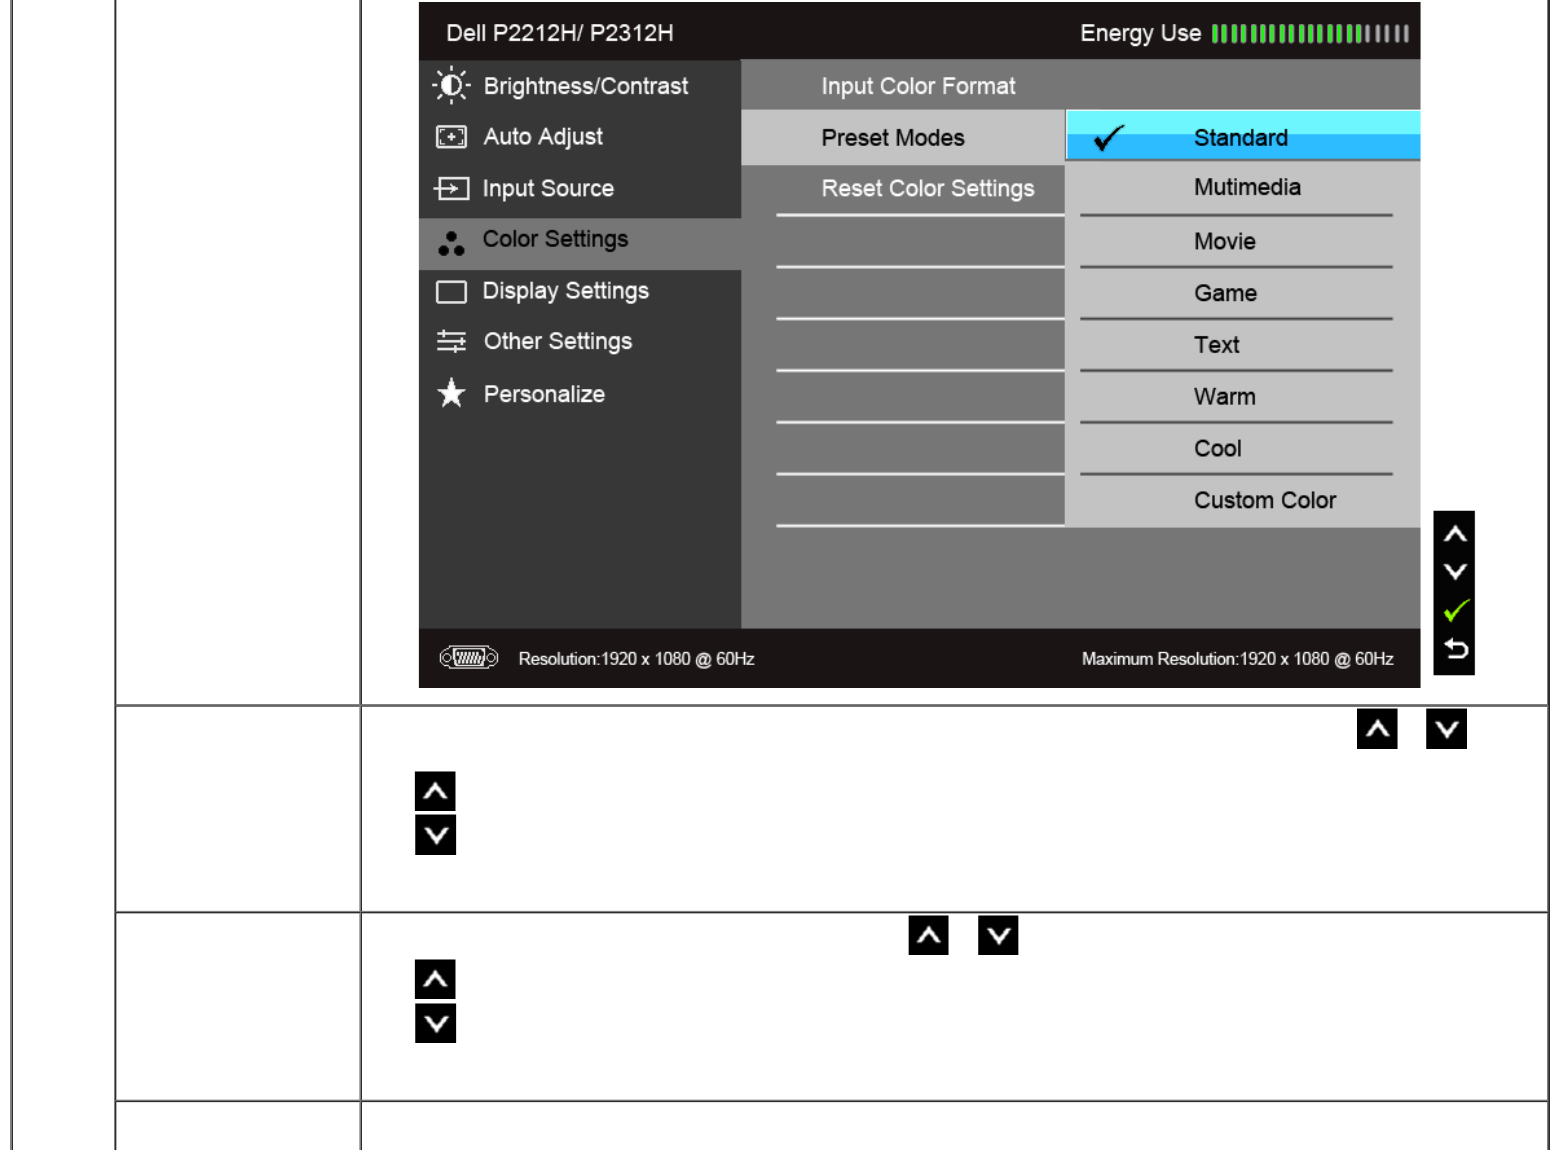
Task: Select the Preset Modes option
Action: (903, 138)
